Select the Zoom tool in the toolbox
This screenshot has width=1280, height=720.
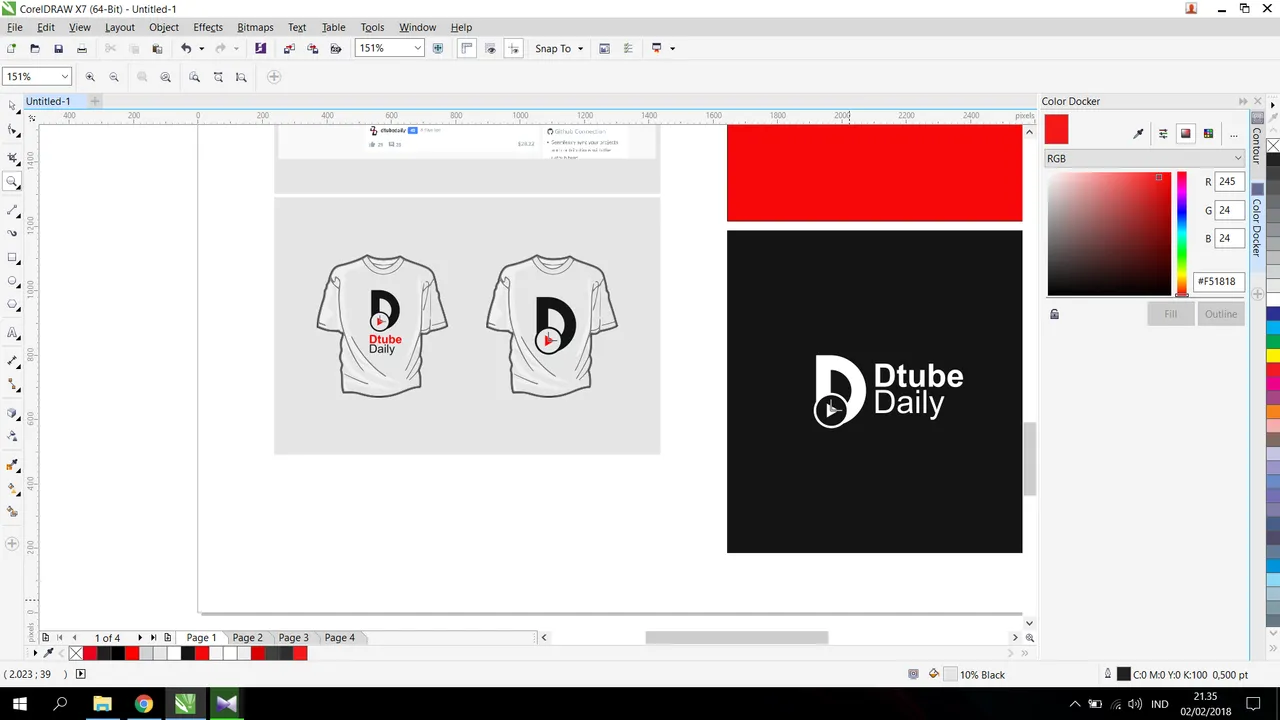[x=12, y=182]
